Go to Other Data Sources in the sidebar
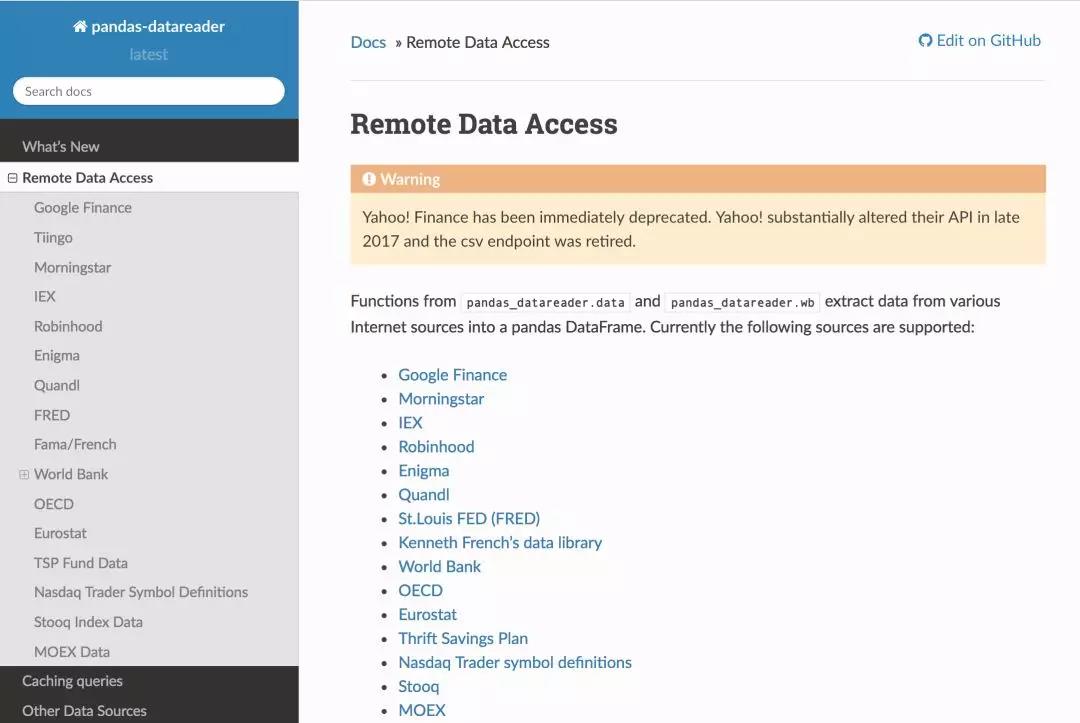This screenshot has height=723, width=1080. [84, 711]
